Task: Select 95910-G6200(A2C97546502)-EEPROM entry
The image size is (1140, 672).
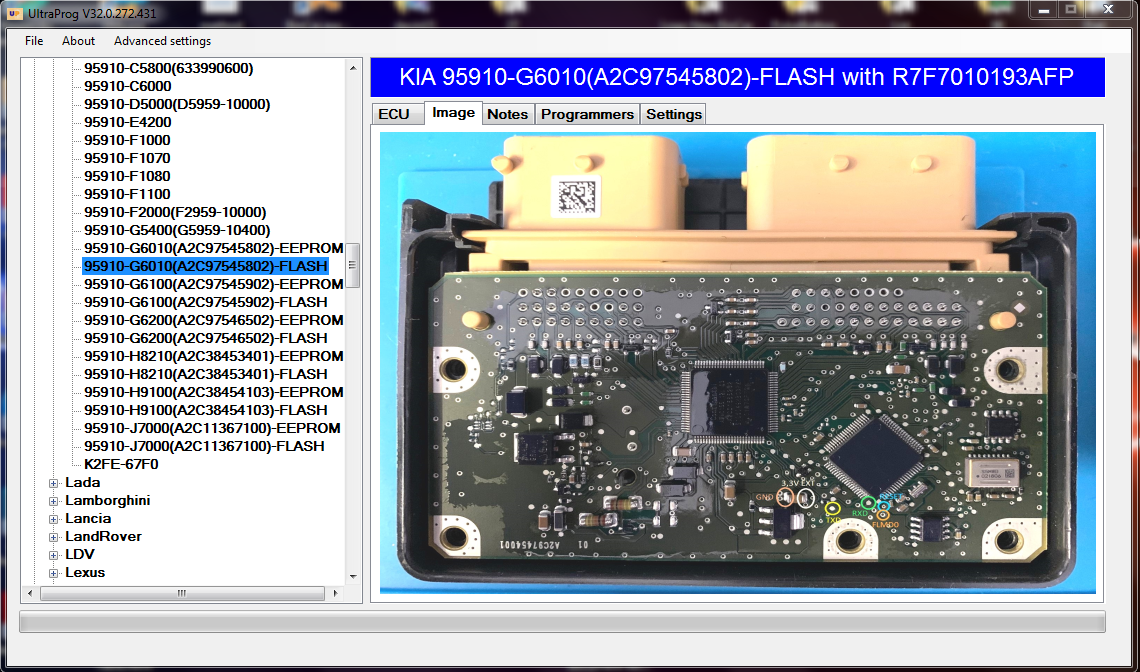Action: 214,320
